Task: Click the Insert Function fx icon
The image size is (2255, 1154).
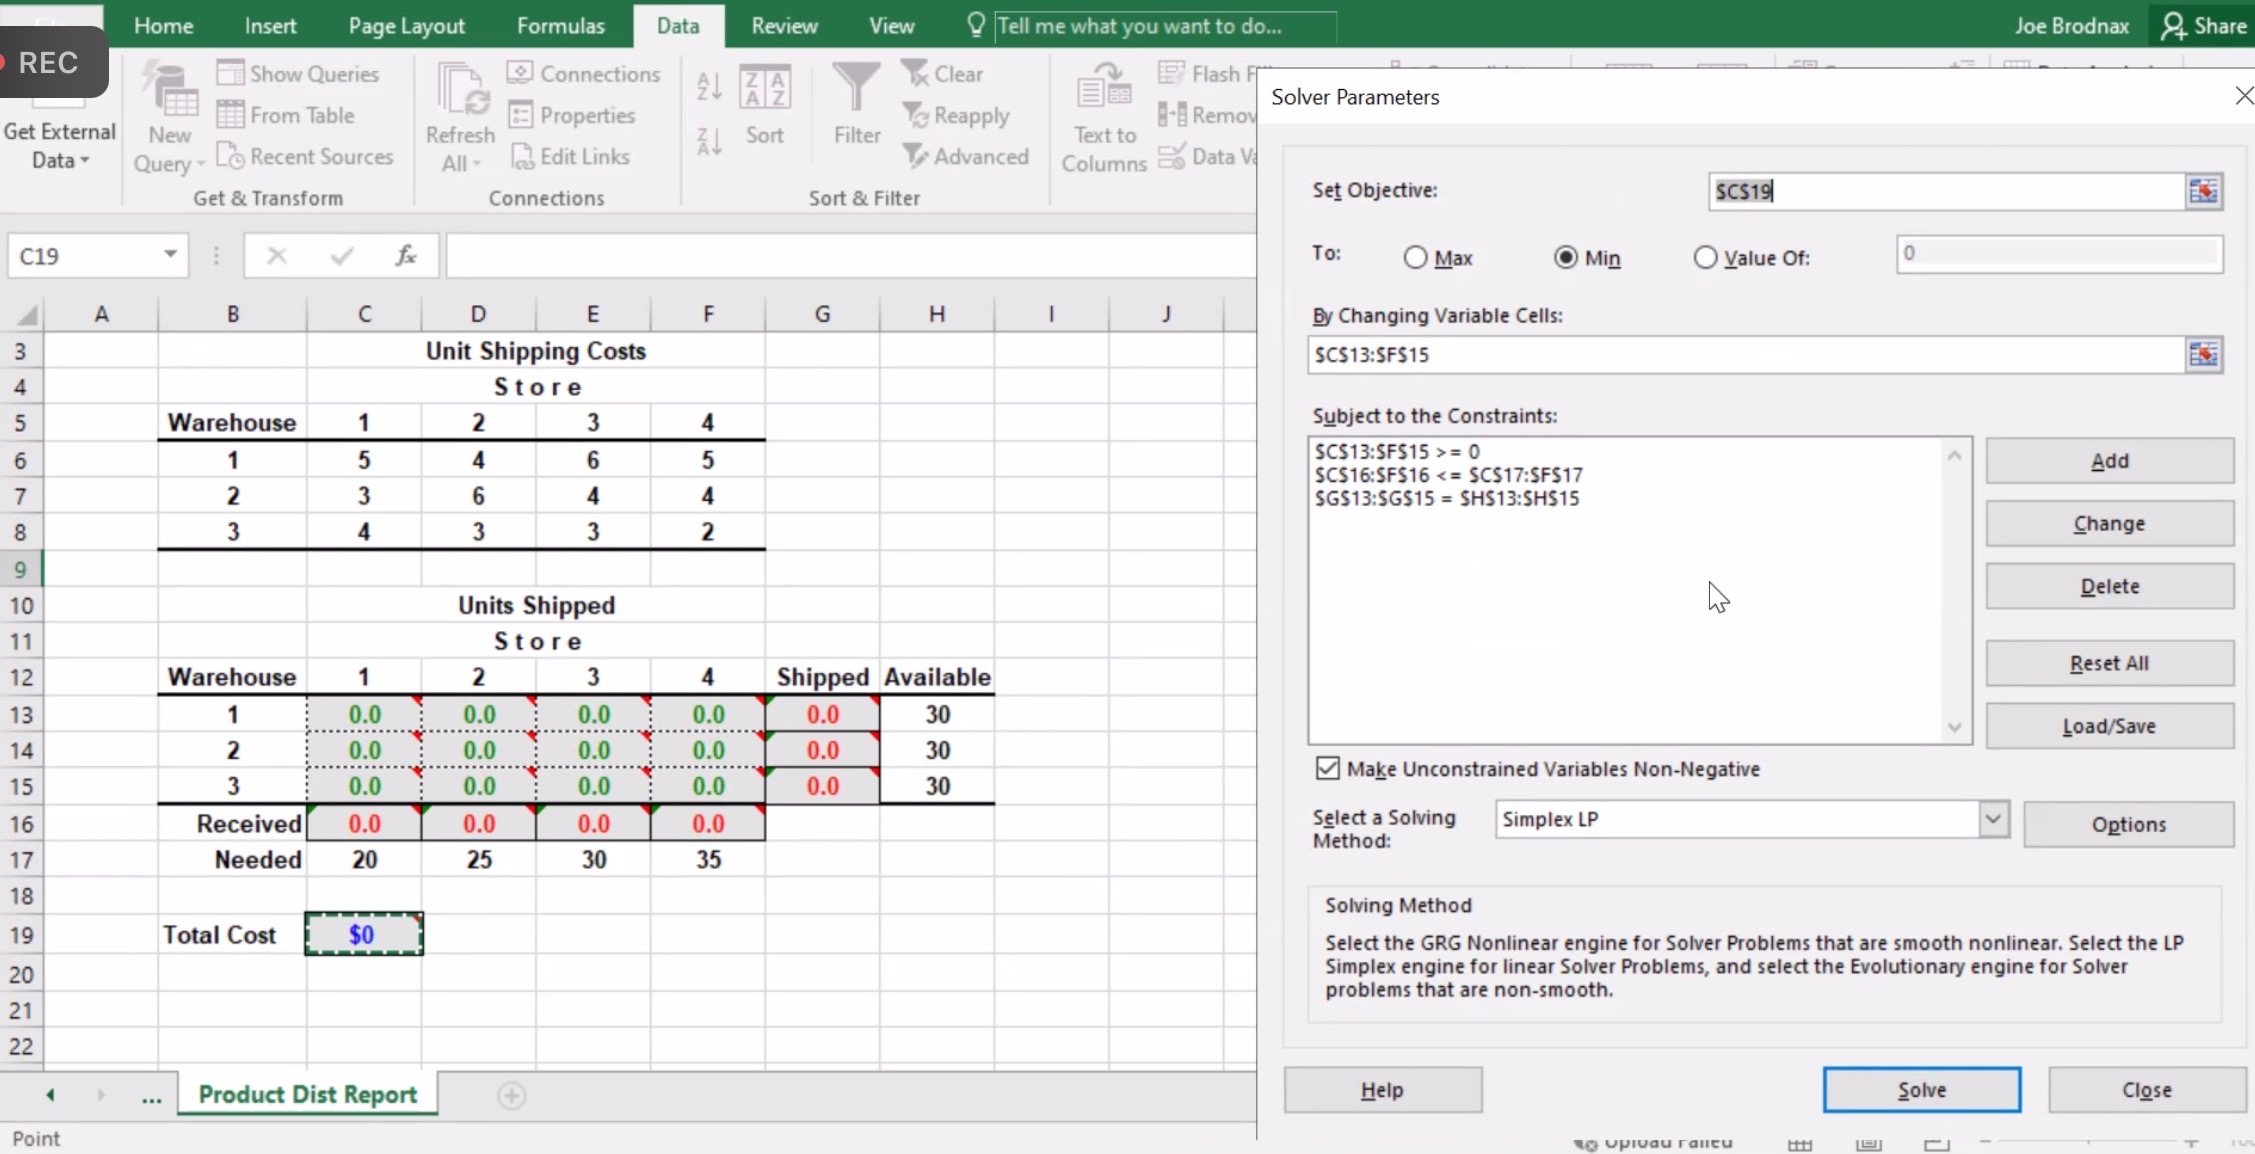Action: pos(406,255)
